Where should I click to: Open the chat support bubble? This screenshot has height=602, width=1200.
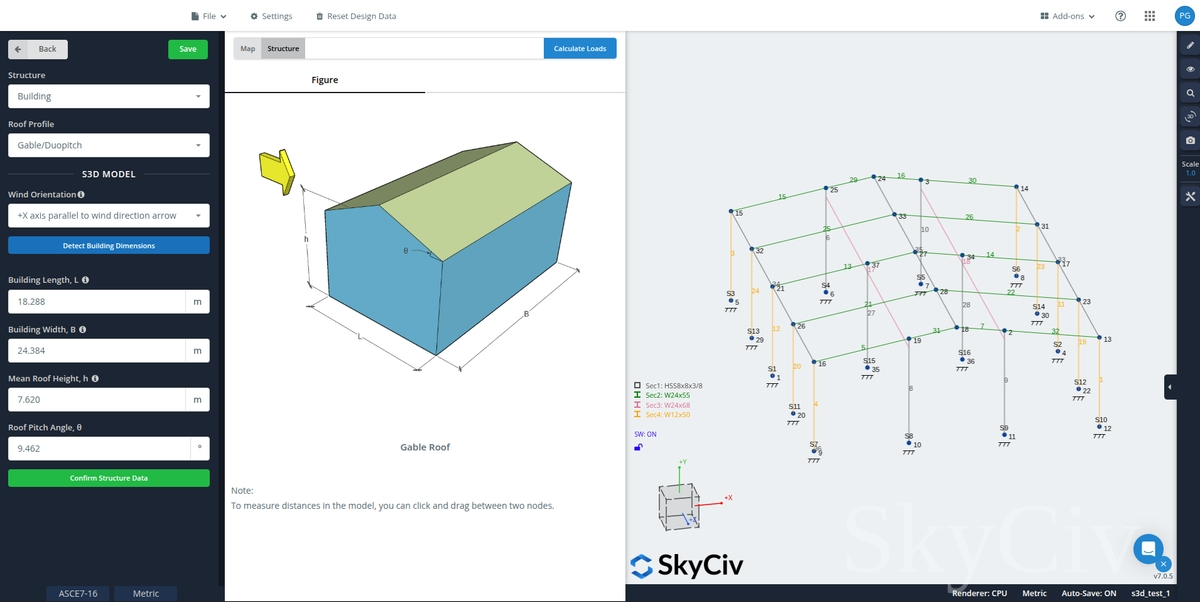pyautogui.click(x=1148, y=549)
